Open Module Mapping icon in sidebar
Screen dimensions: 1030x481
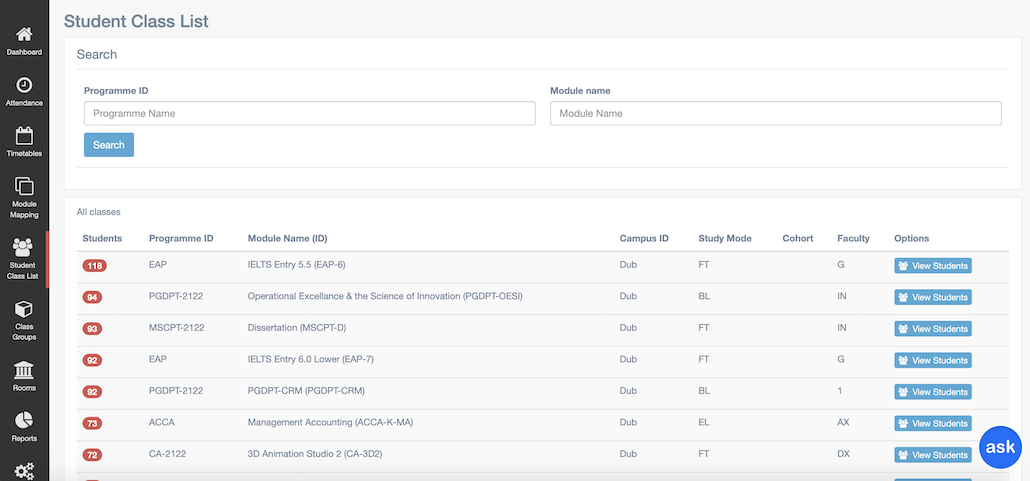pos(24,187)
